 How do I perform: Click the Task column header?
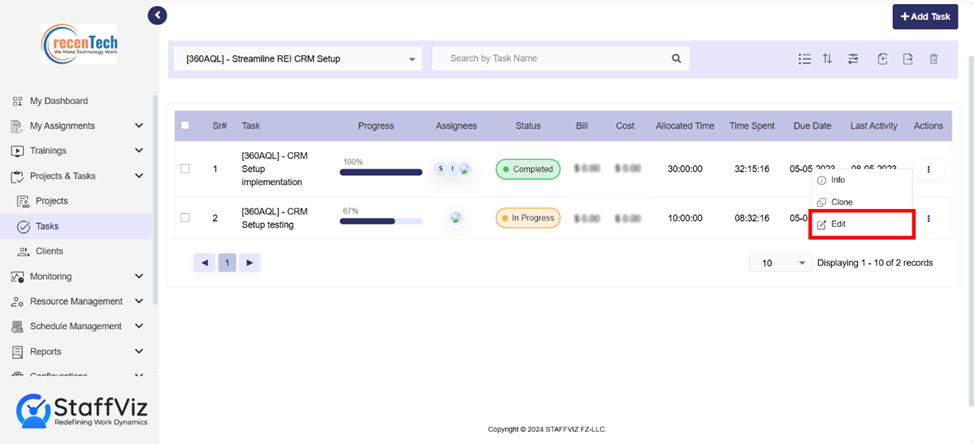click(x=251, y=126)
